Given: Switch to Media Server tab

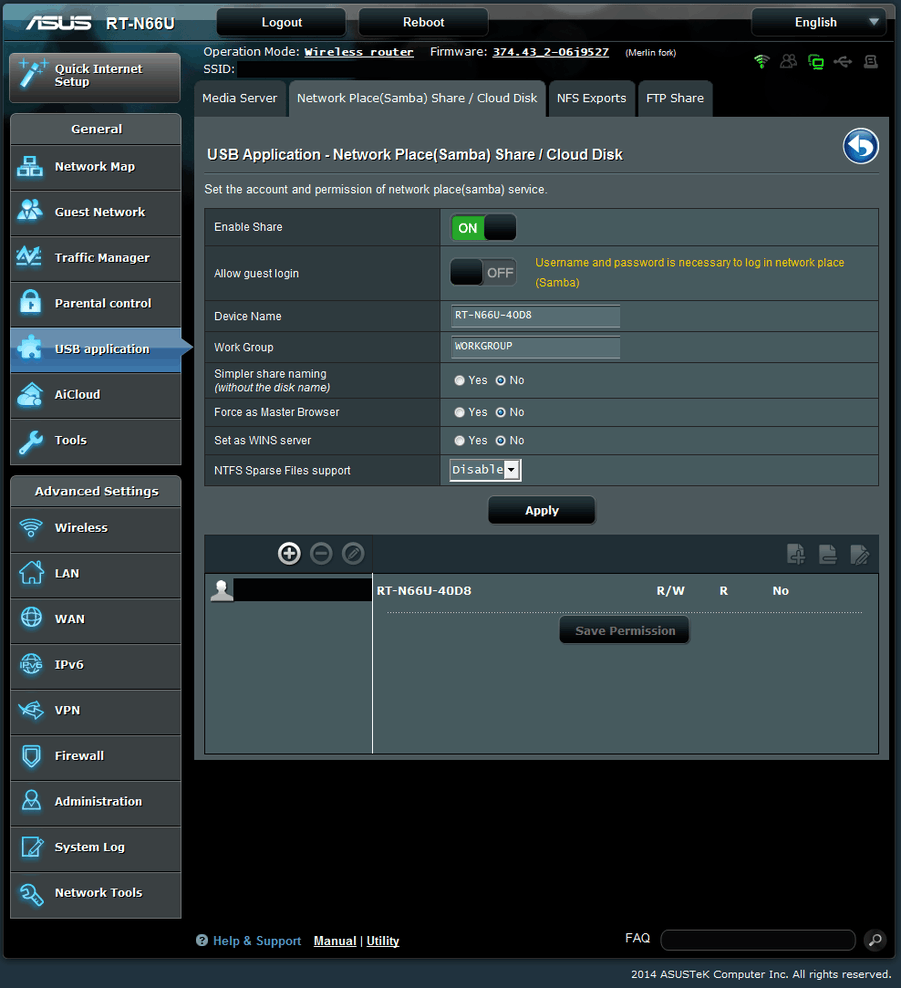Looking at the screenshot, I should pos(239,98).
